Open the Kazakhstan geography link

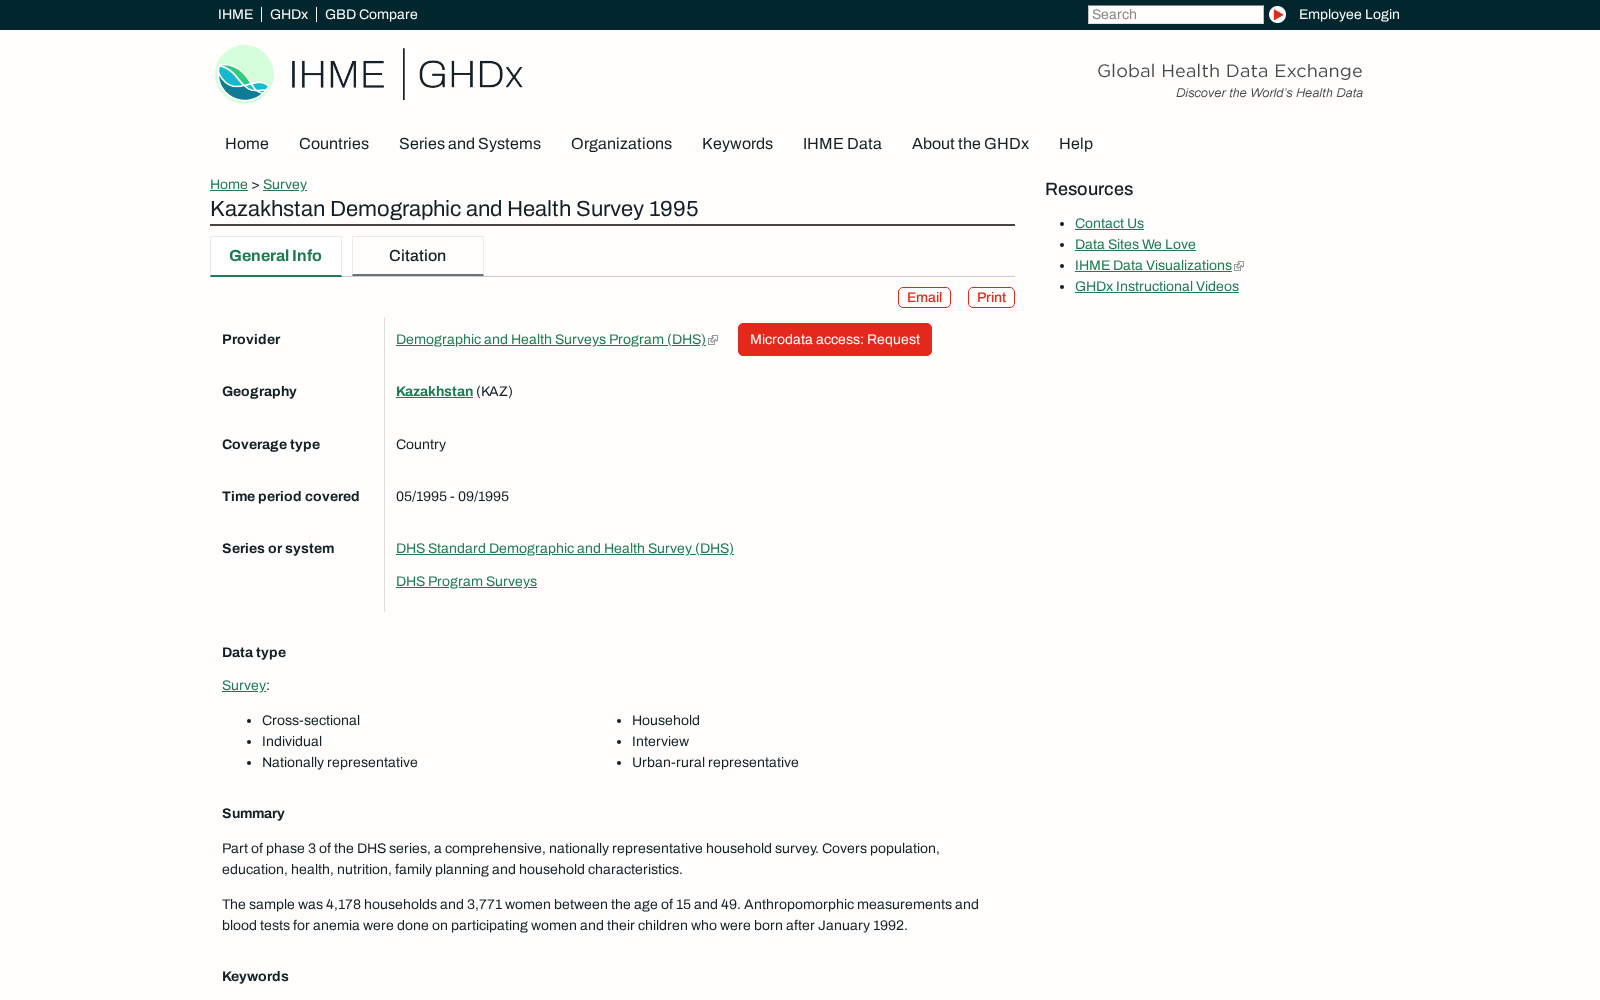click(x=434, y=391)
